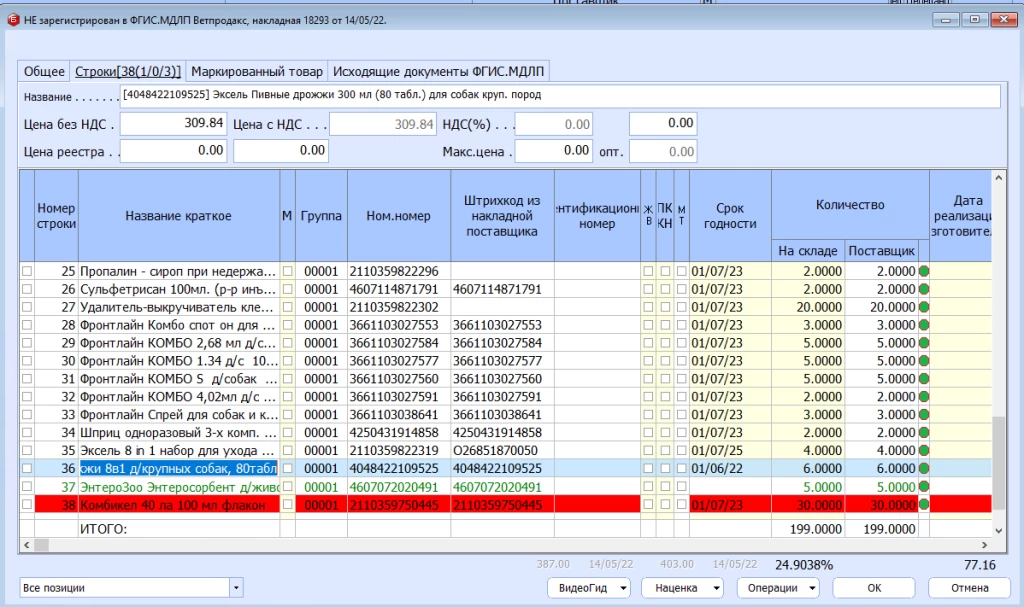Image resolution: width=1024 pixels, height=607 pixels.
Task: Click the Цена с НДС field
Action: click(x=383, y=123)
